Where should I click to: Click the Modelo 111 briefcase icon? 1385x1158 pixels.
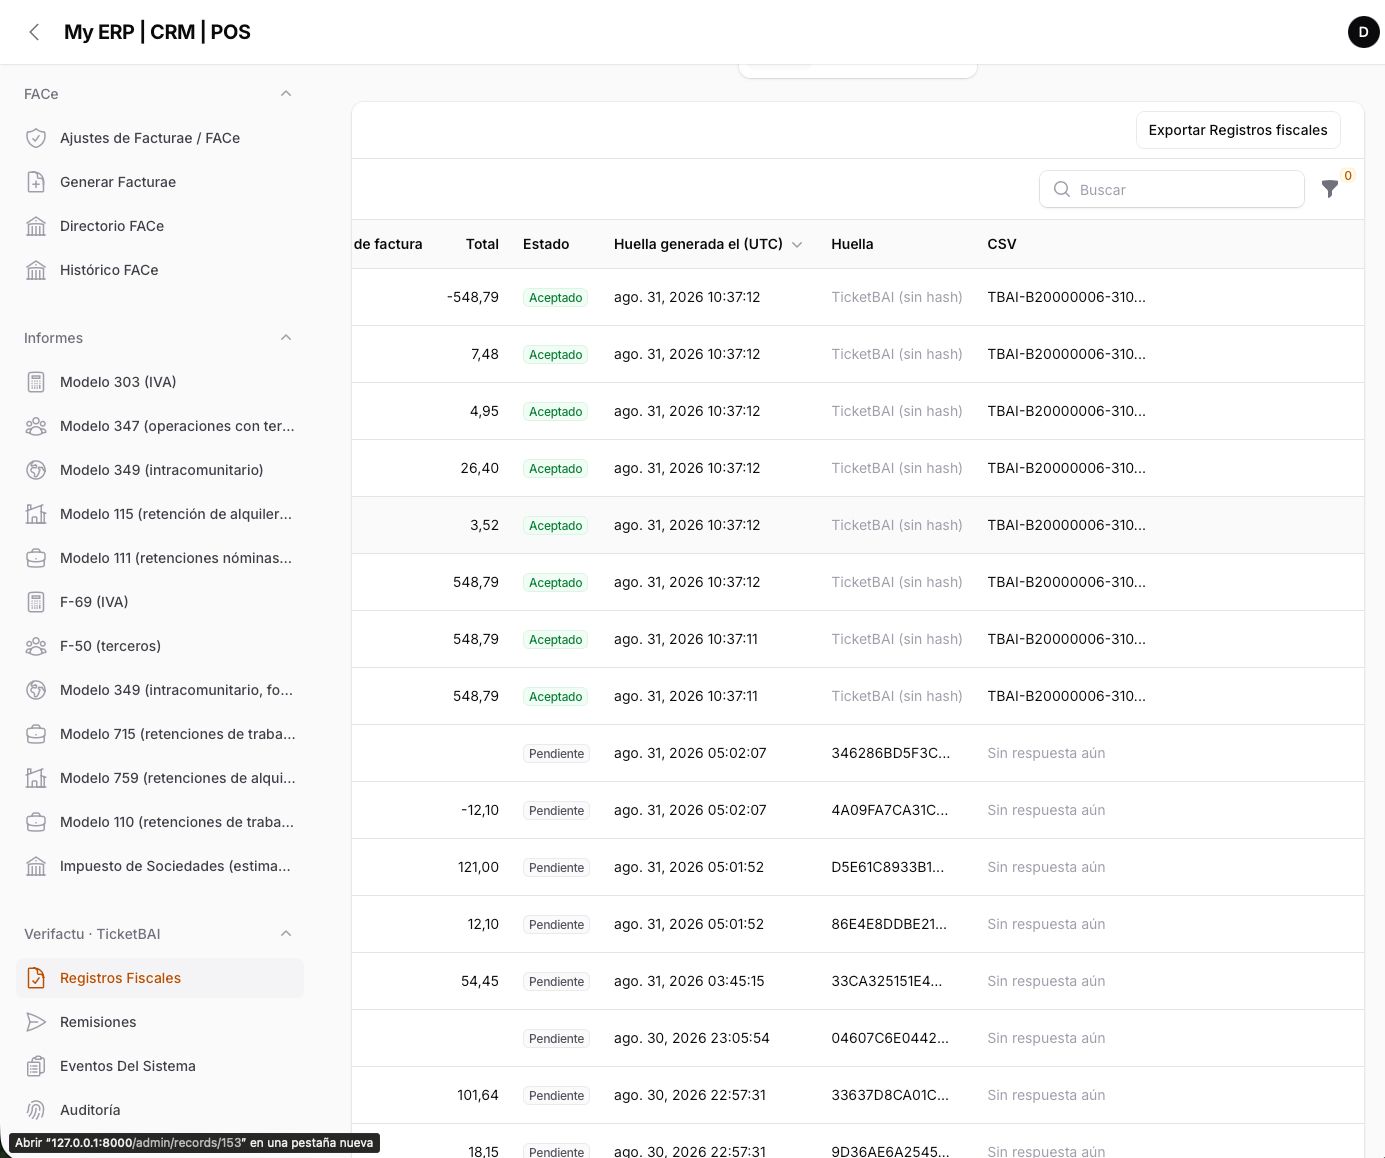pos(36,558)
